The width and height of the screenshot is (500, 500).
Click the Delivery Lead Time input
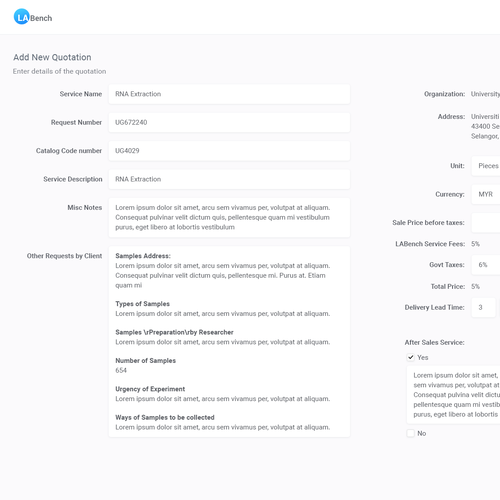483,307
